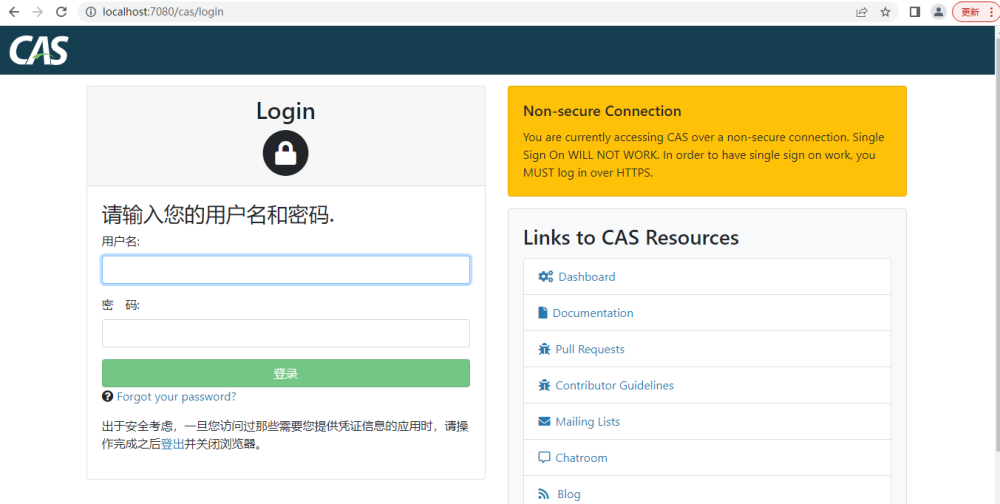The width and height of the screenshot is (1000, 504).
Task: Click Forgot your password link
Action: click(176, 396)
